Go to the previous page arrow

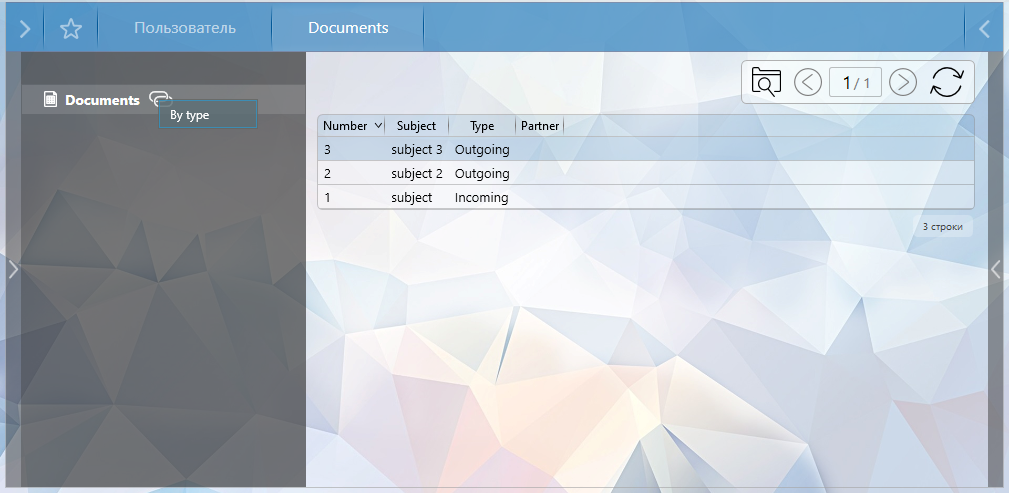pyautogui.click(x=808, y=82)
